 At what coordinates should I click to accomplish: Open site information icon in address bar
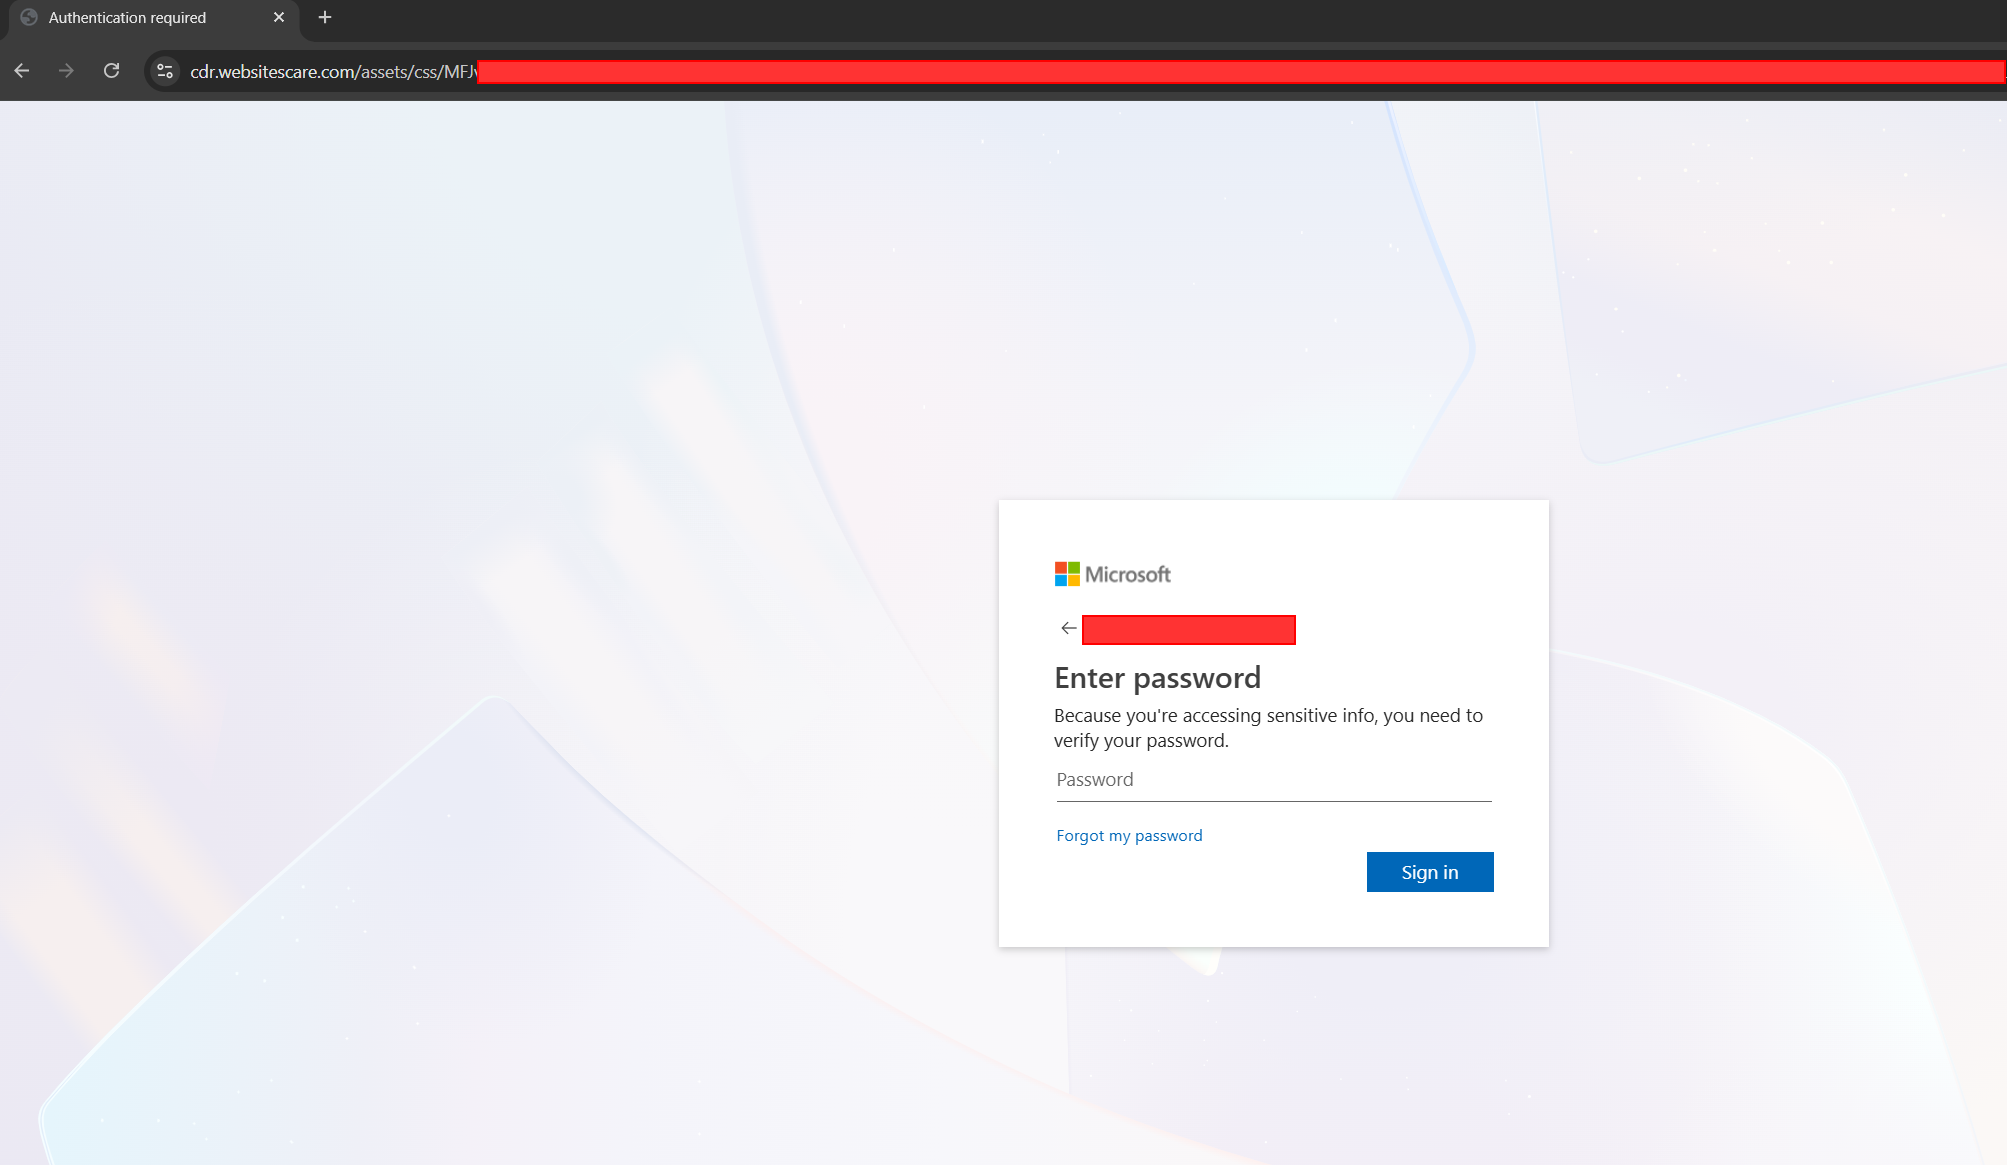click(x=165, y=71)
